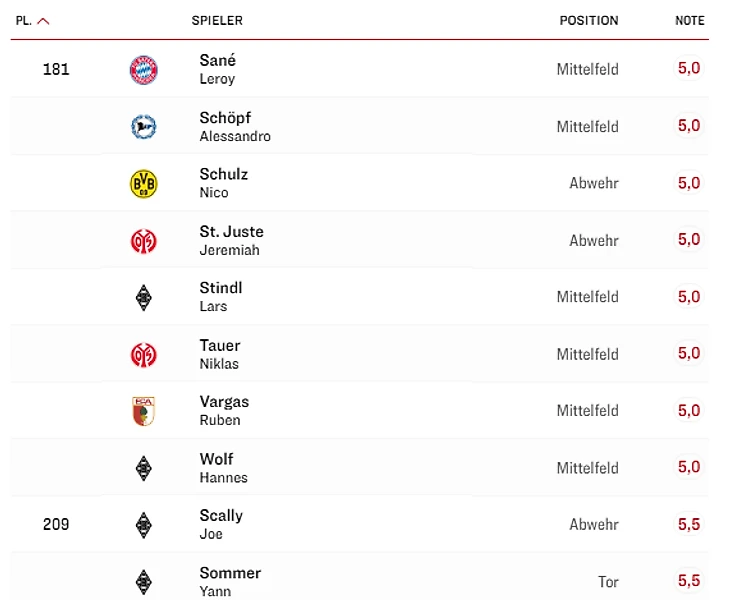
Task: Click Ruben Vargas's 5,0 rating
Action: [x=689, y=410]
